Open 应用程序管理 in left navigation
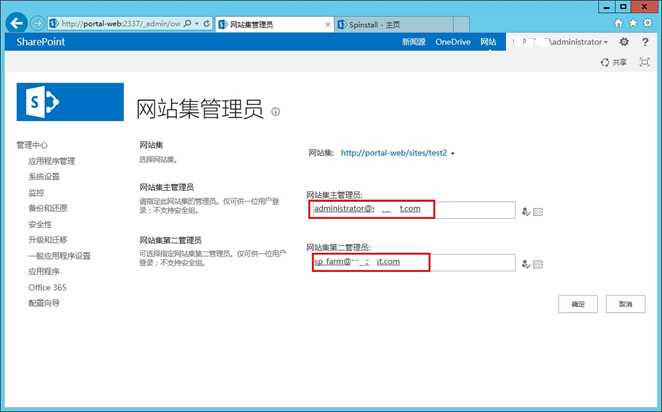This screenshot has width=662, height=412. point(52,161)
